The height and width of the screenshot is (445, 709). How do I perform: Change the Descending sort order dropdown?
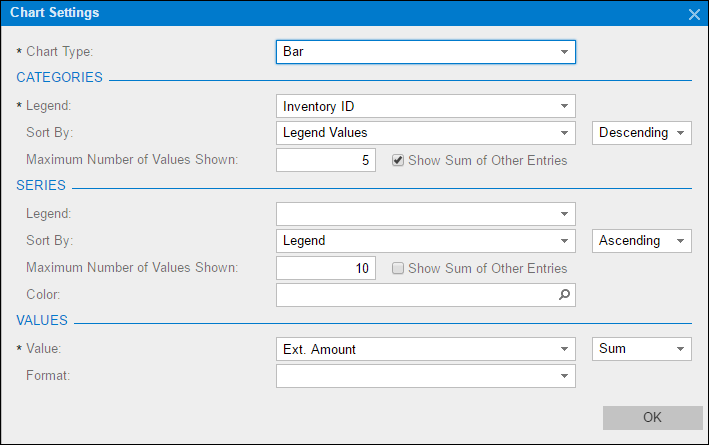(642, 133)
